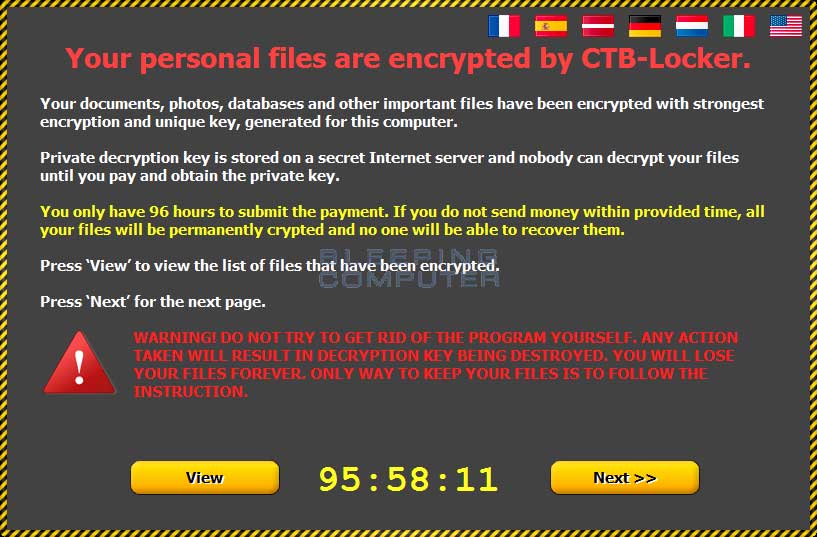The width and height of the screenshot is (817, 537).
Task: Click the red CTB-Locker headline text
Action: click(x=408, y=58)
